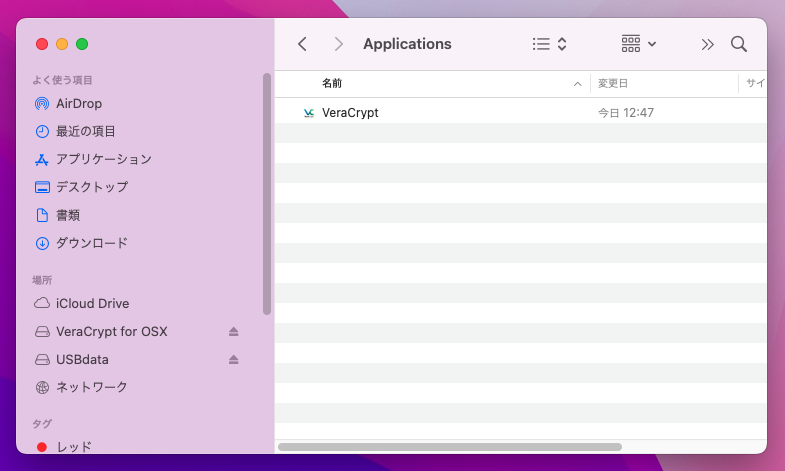Open AirDrop in the sidebar
Viewport: 785px width, 471px height.
tap(79, 103)
